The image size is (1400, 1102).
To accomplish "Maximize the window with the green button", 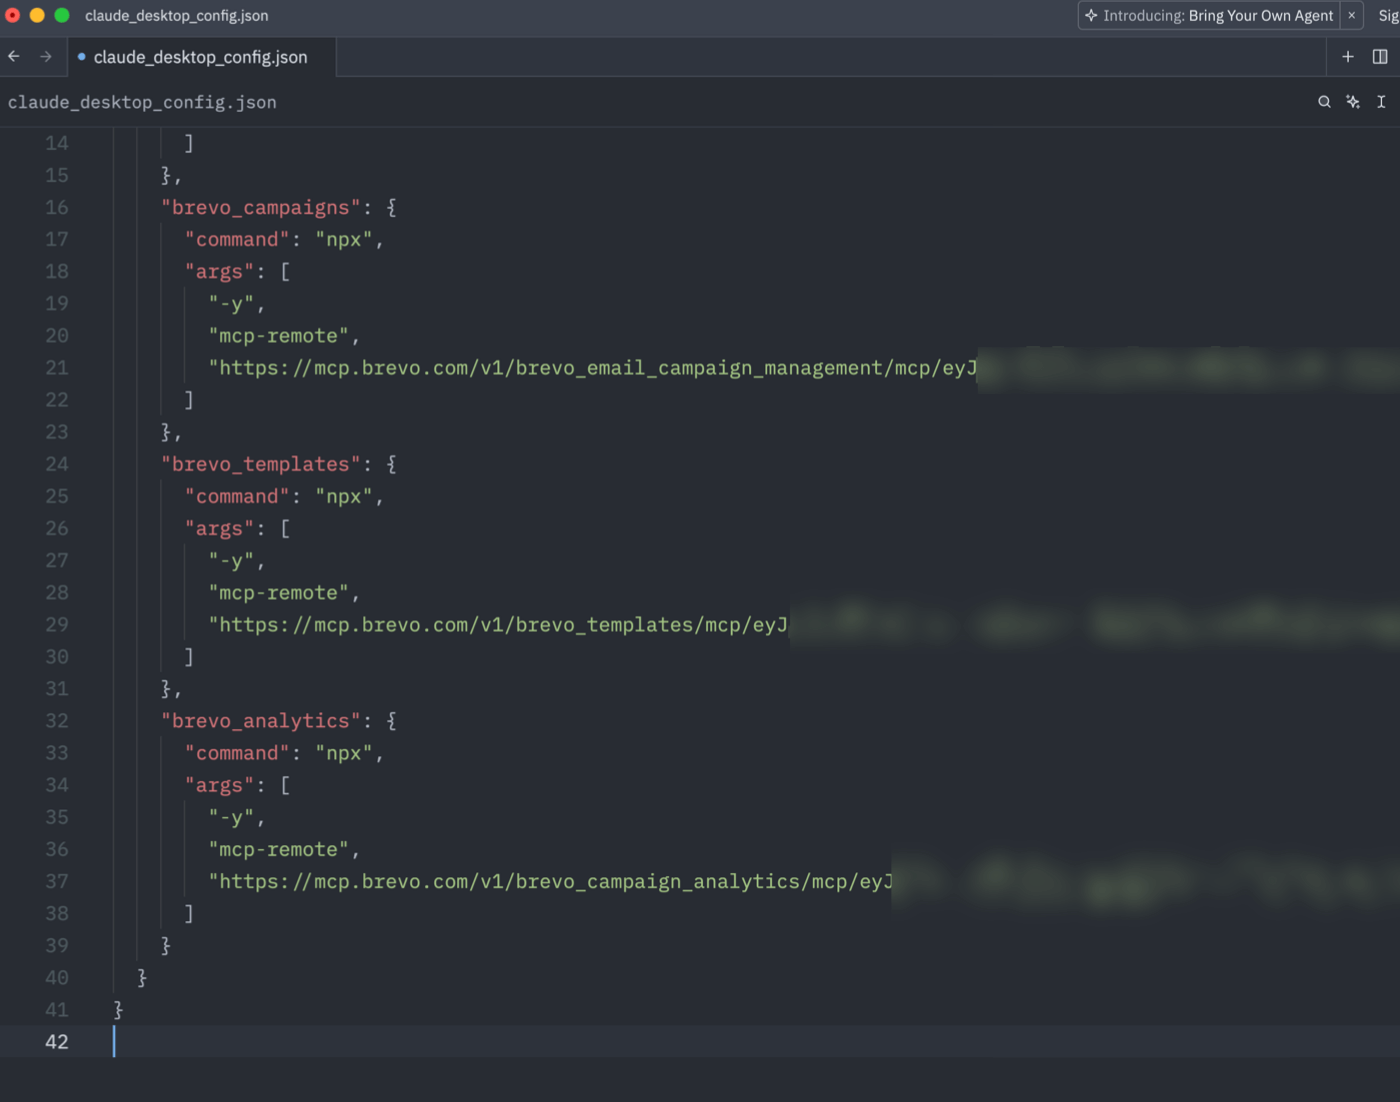I will [62, 15].
